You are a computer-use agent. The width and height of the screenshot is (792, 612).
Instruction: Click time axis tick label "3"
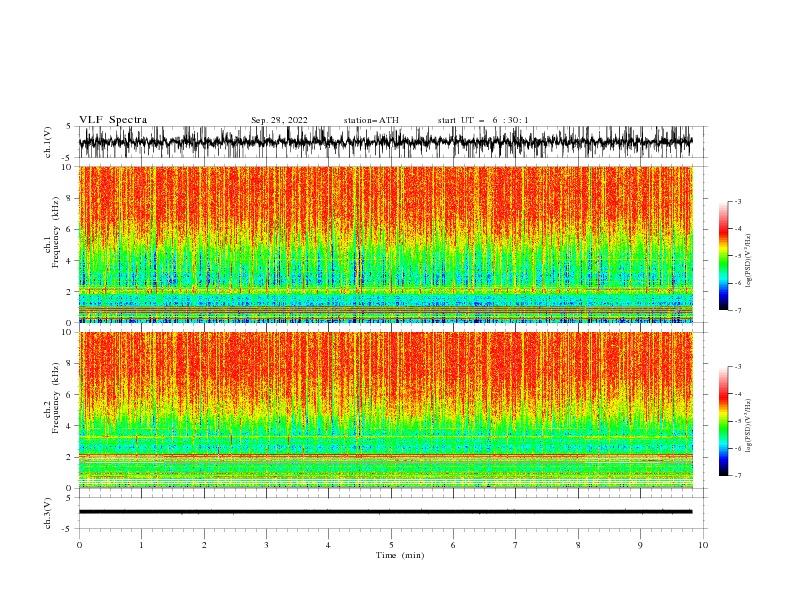266,545
